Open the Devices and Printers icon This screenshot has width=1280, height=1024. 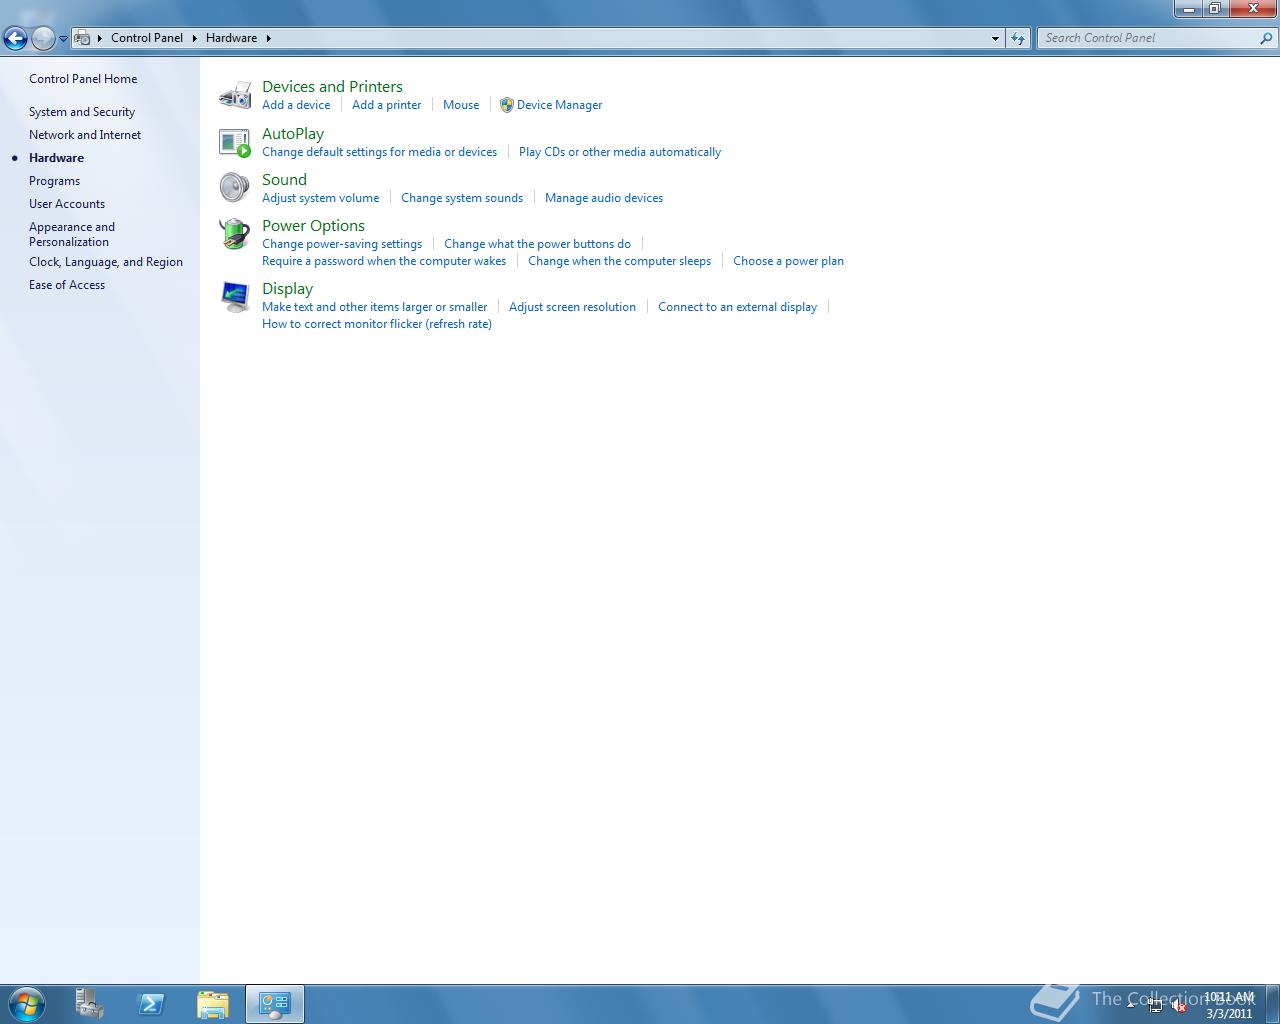click(235, 95)
